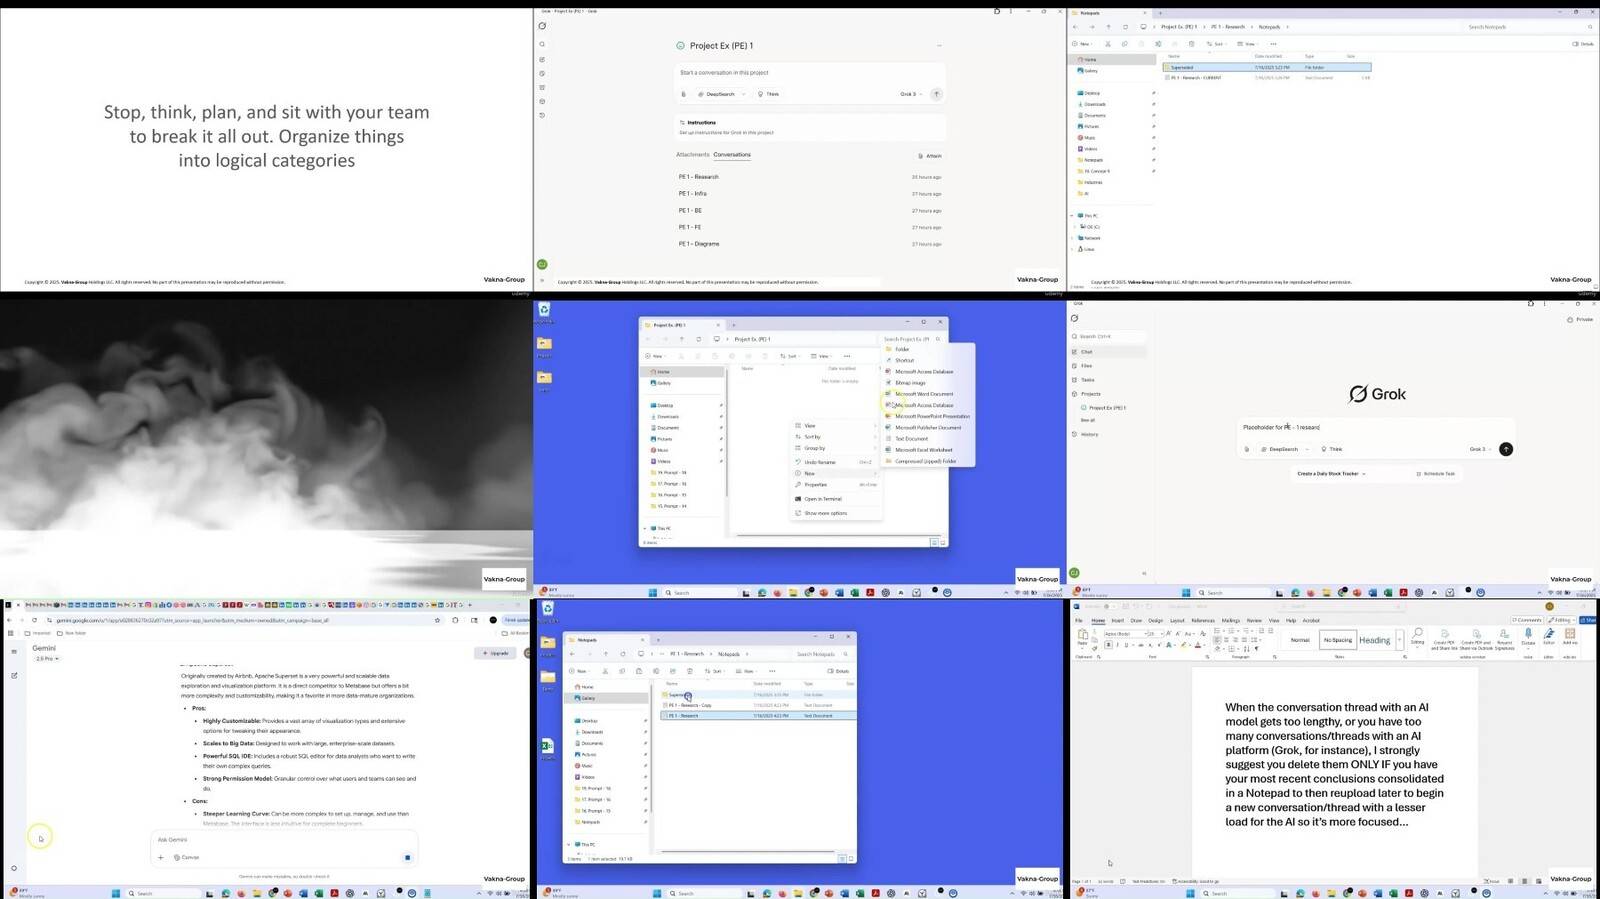
Task: Expand the Word styles gallery arrow
Action: pyautogui.click(x=1401, y=640)
